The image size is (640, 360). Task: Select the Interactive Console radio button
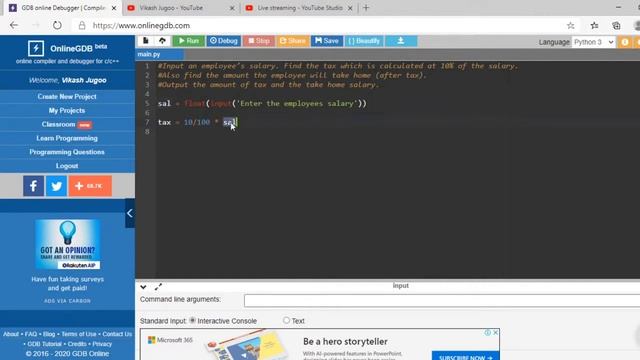pyautogui.click(x=193, y=321)
